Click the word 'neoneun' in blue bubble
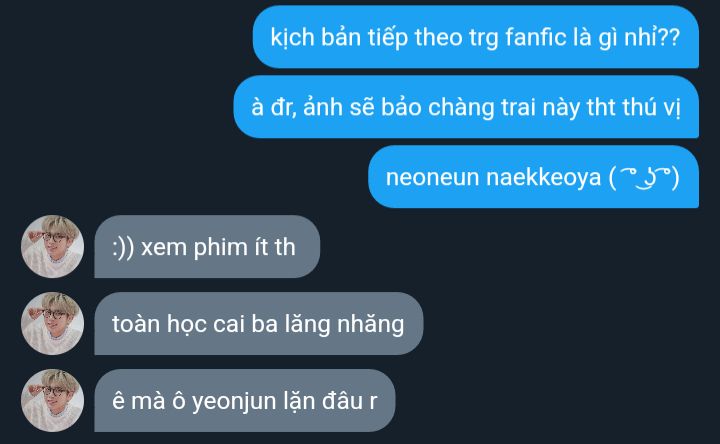 432,178
